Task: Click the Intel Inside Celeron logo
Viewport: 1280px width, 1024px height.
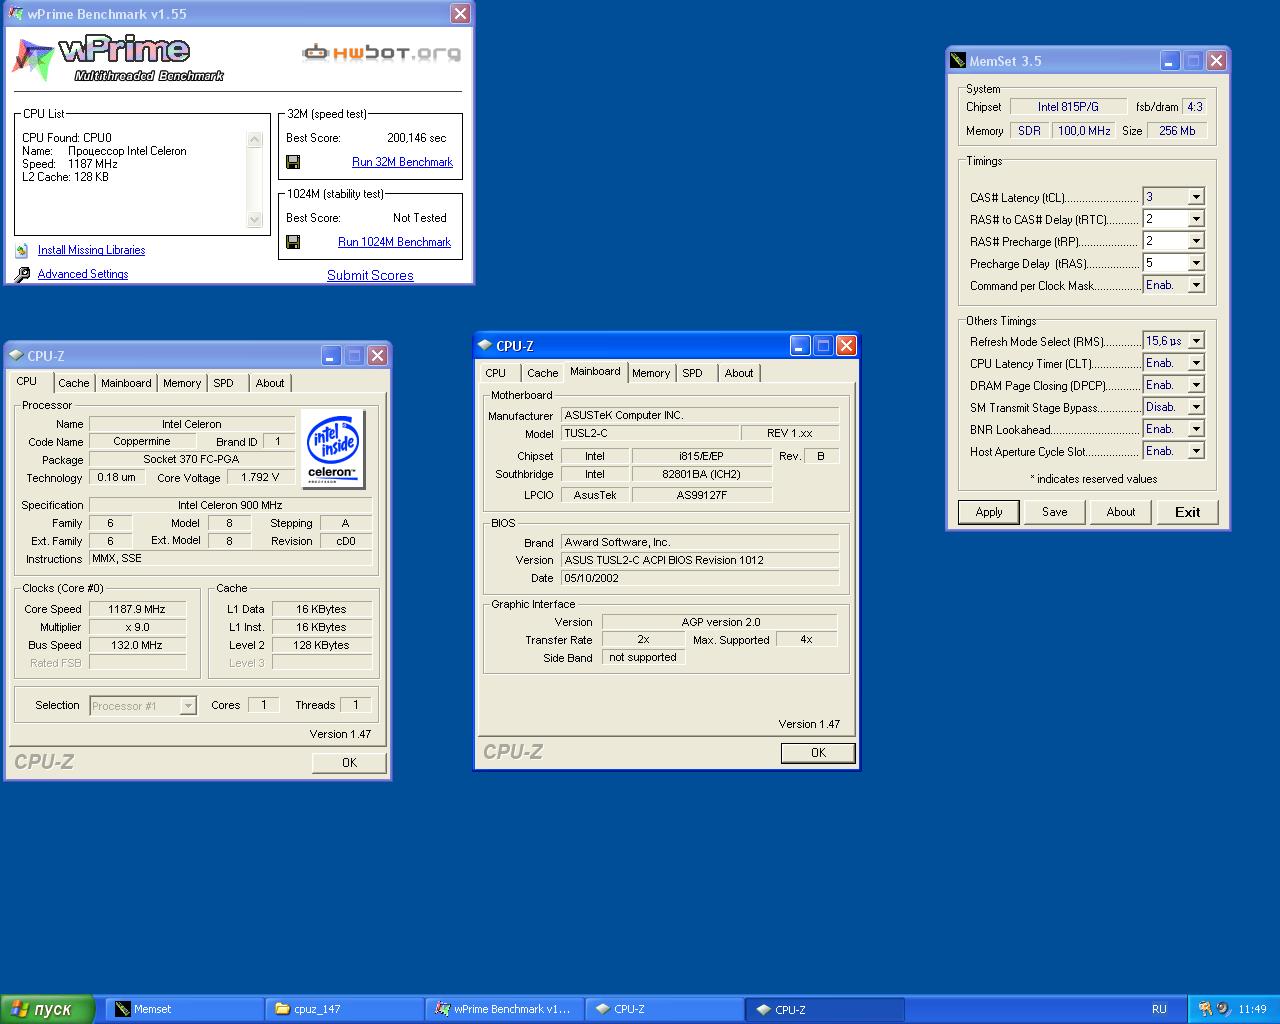Action: tap(332, 448)
